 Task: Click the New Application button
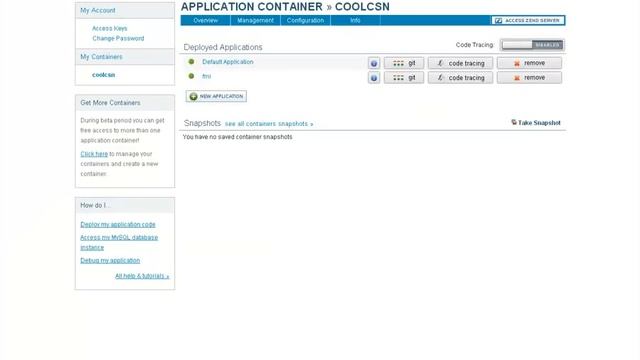[216, 96]
